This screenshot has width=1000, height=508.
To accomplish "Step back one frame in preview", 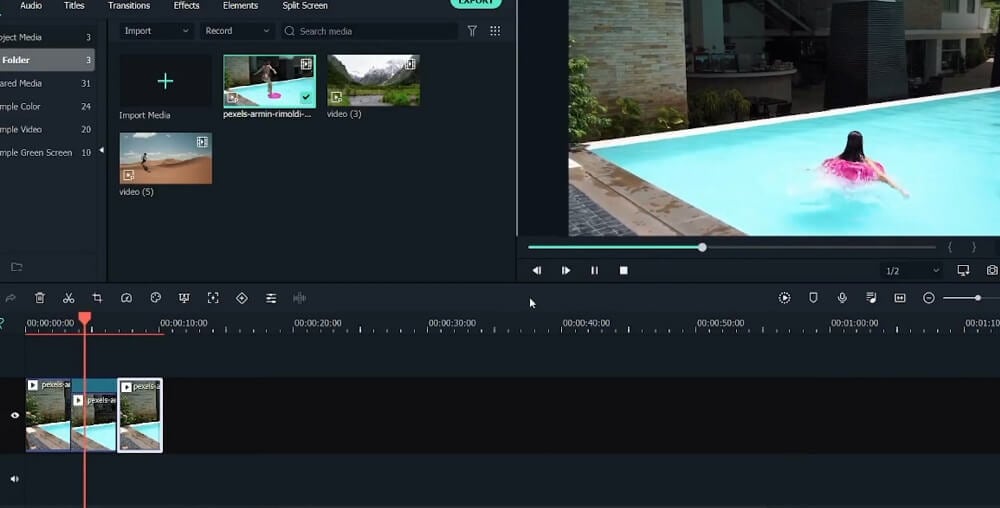I will [x=537, y=270].
